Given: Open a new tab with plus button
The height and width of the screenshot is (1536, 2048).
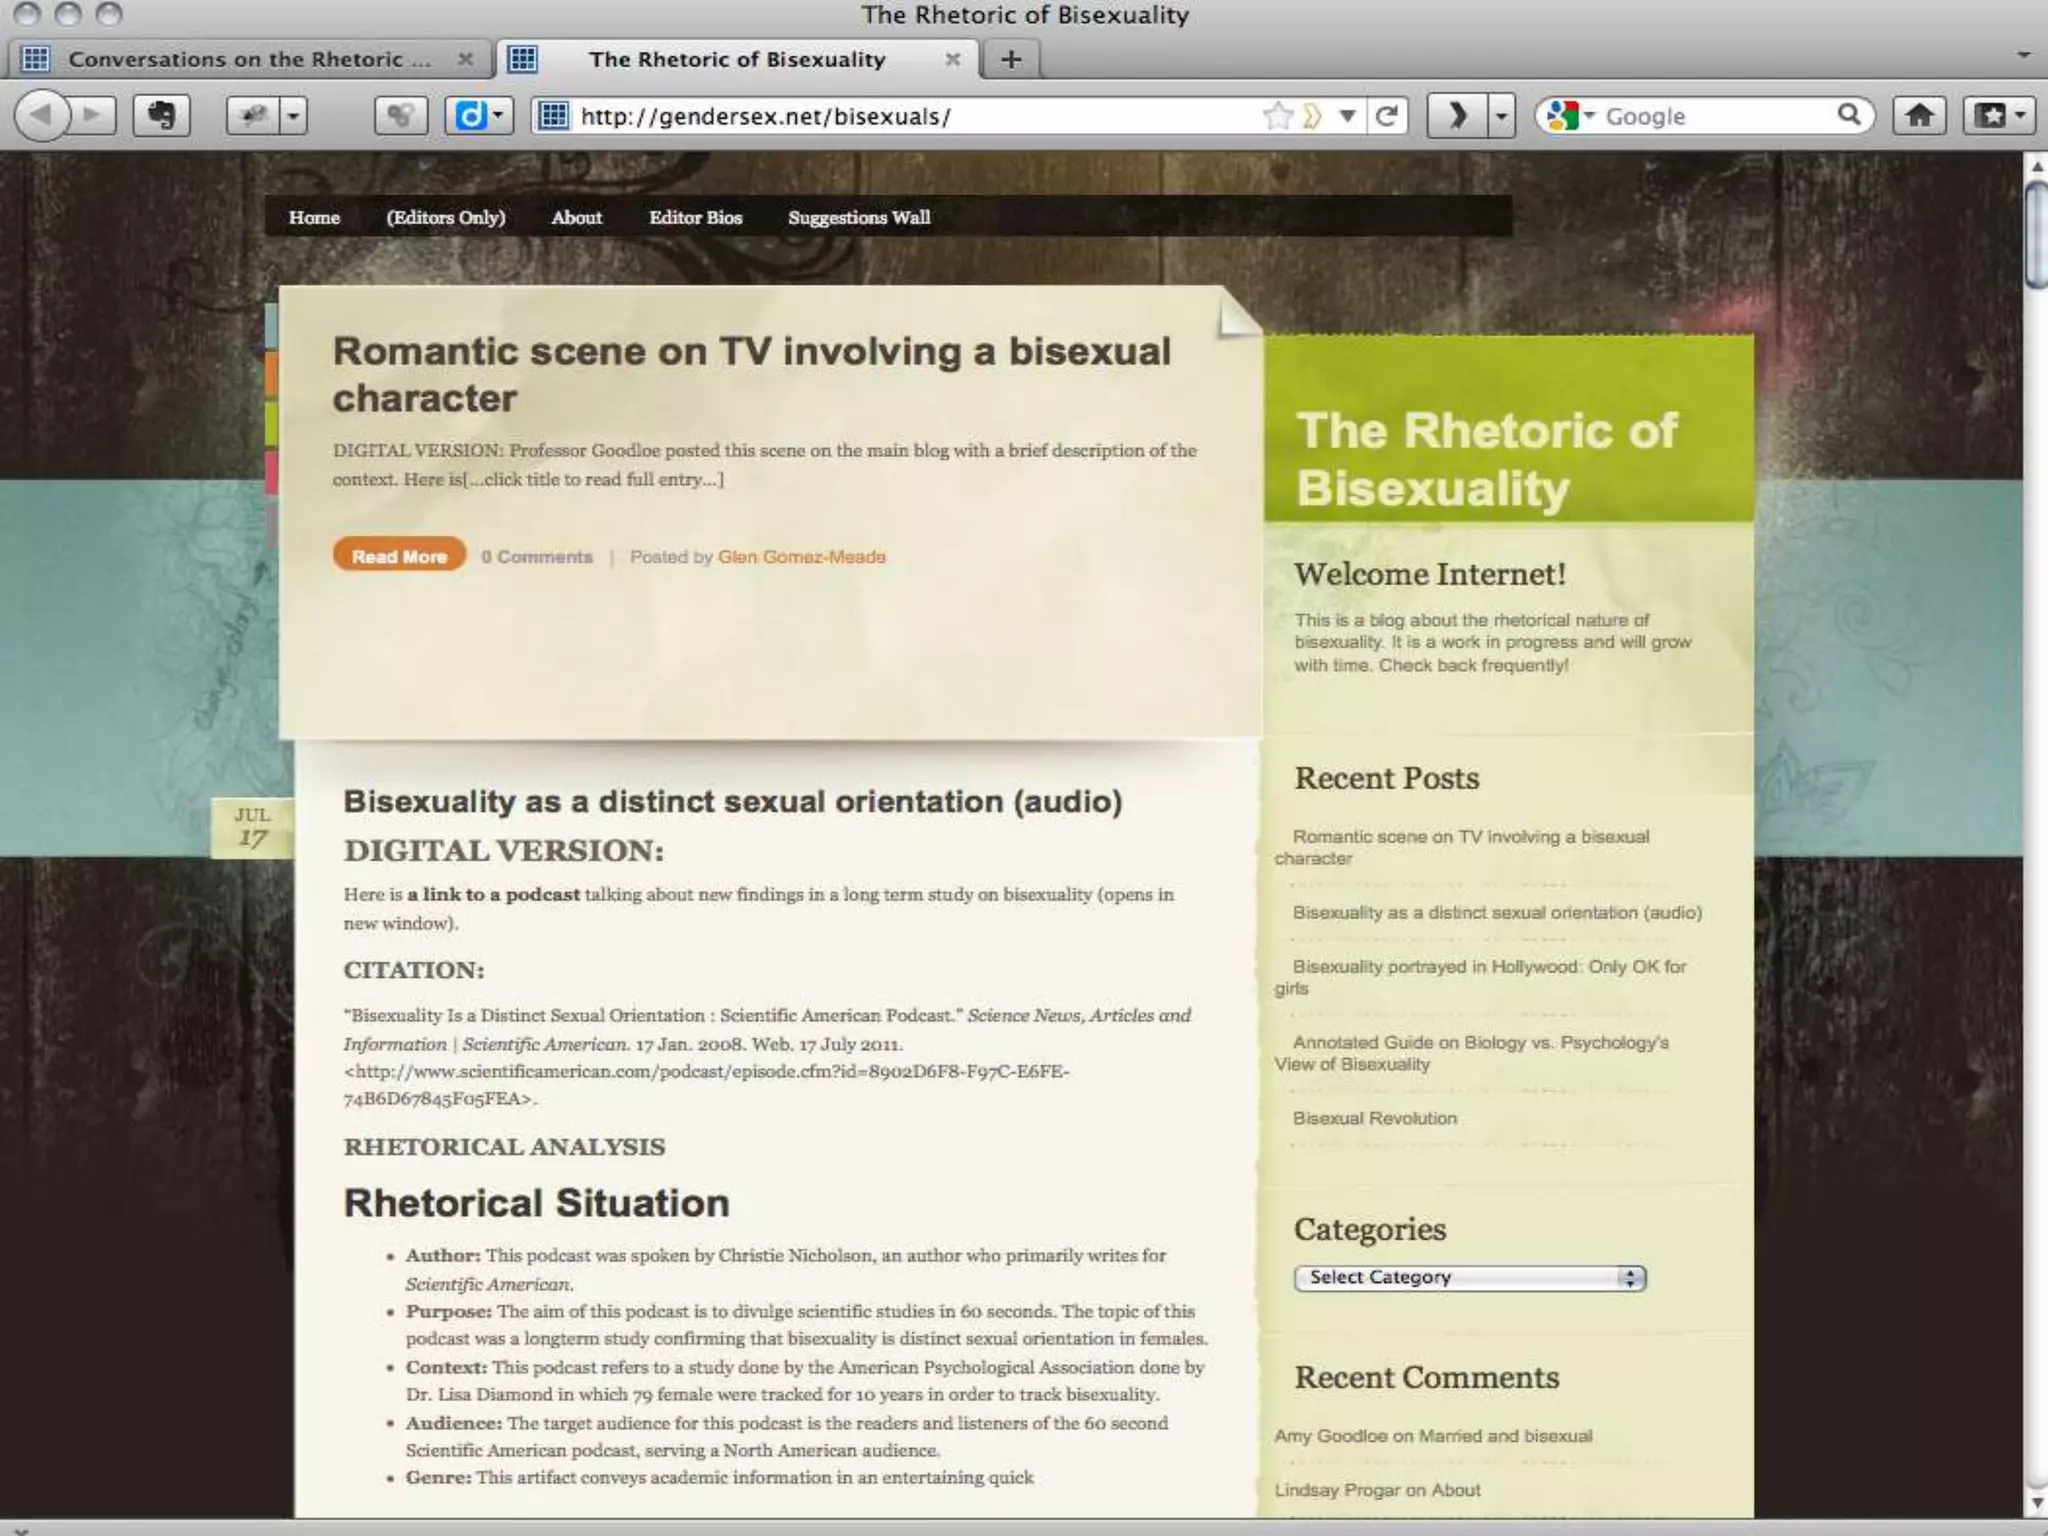Looking at the screenshot, I should click(x=1011, y=59).
